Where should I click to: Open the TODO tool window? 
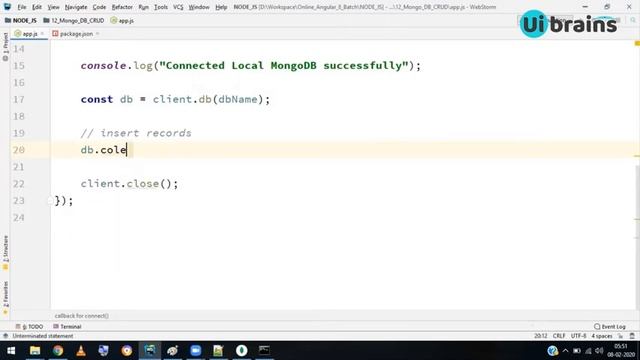point(29,327)
